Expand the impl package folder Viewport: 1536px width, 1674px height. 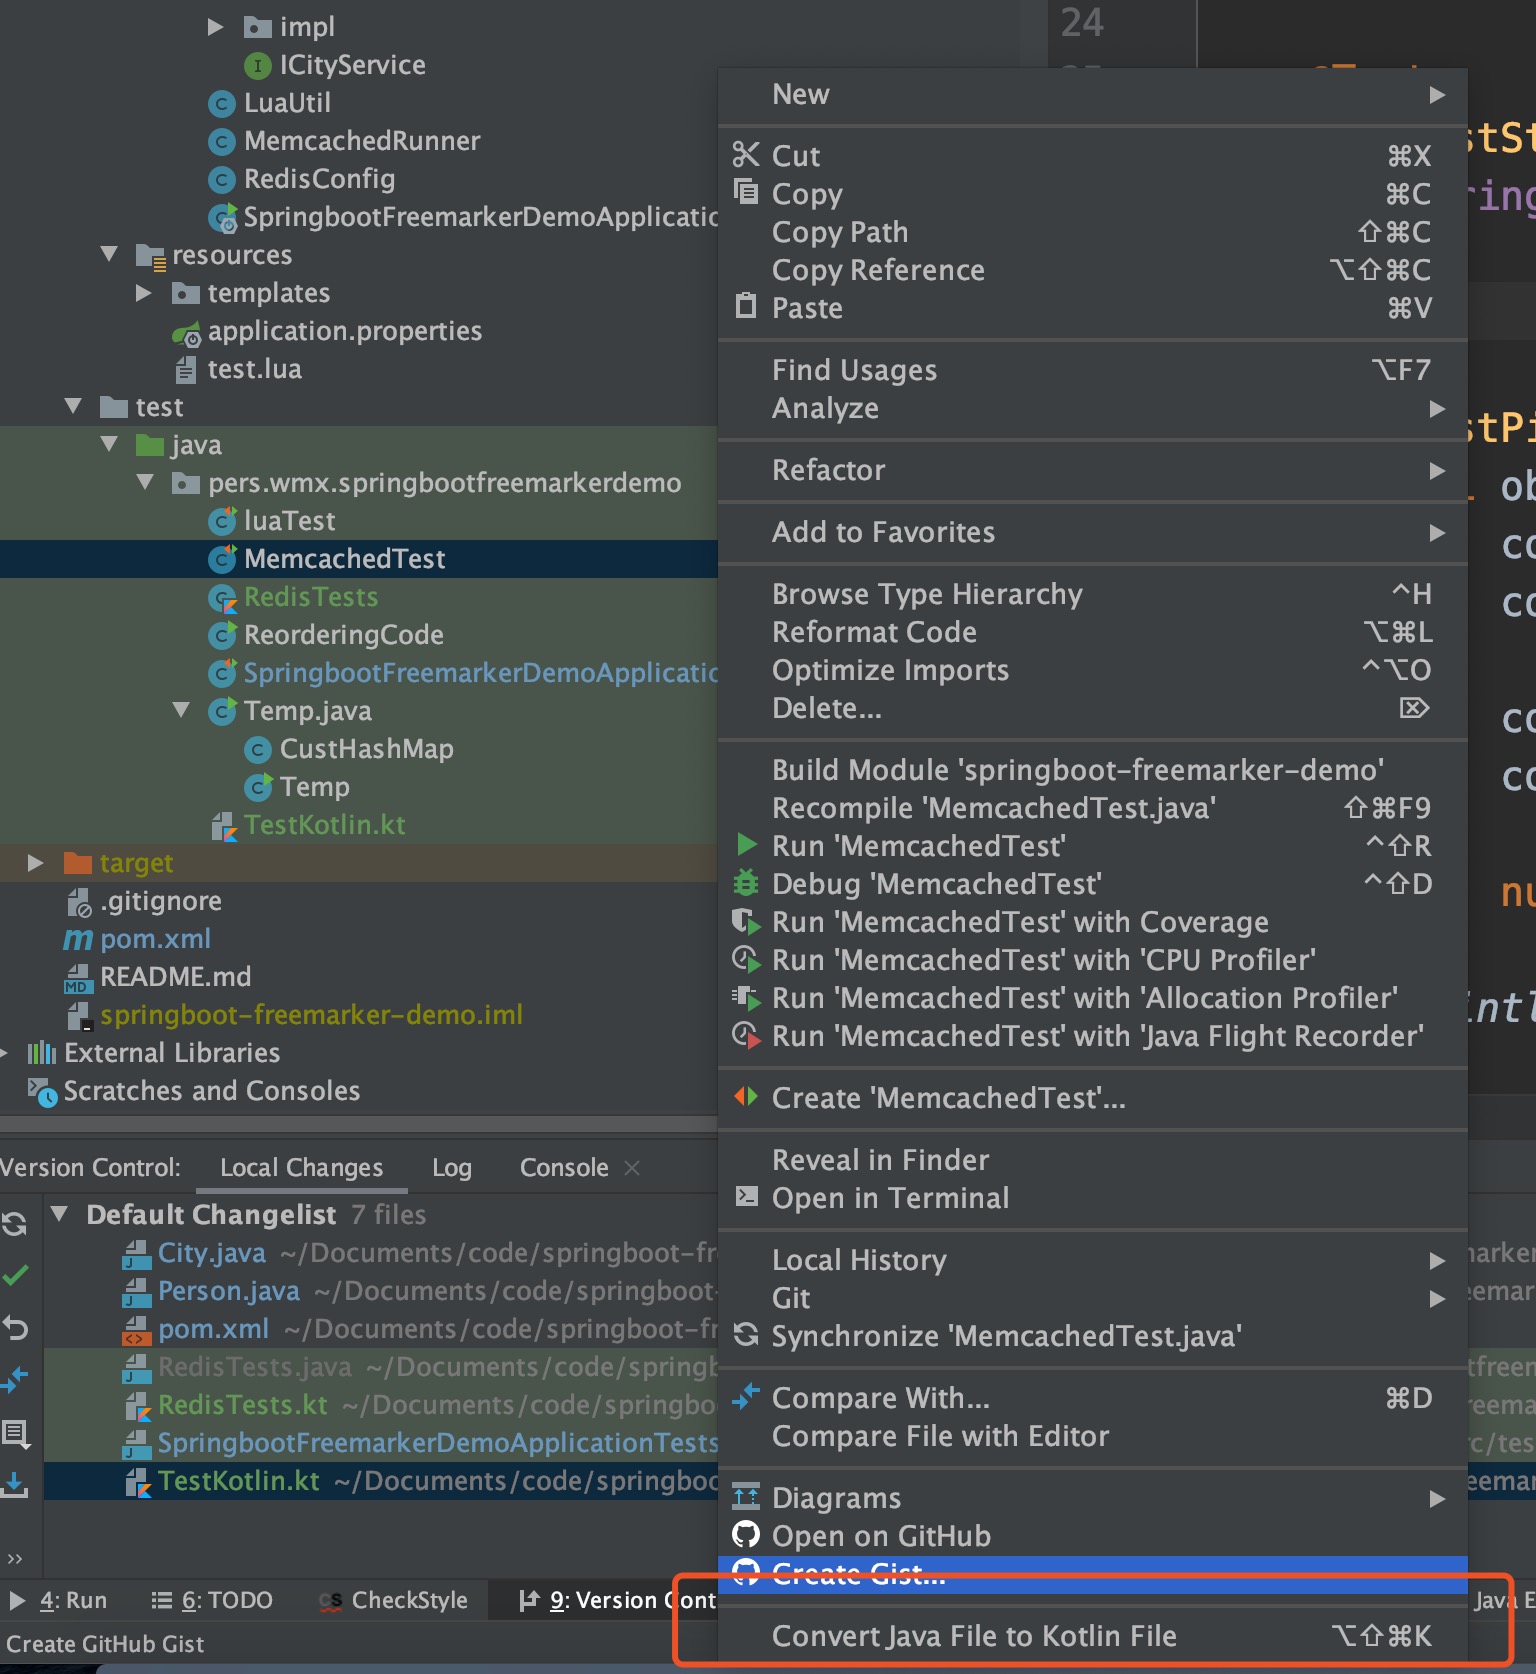pyautogui.click(x=215, y=27)
